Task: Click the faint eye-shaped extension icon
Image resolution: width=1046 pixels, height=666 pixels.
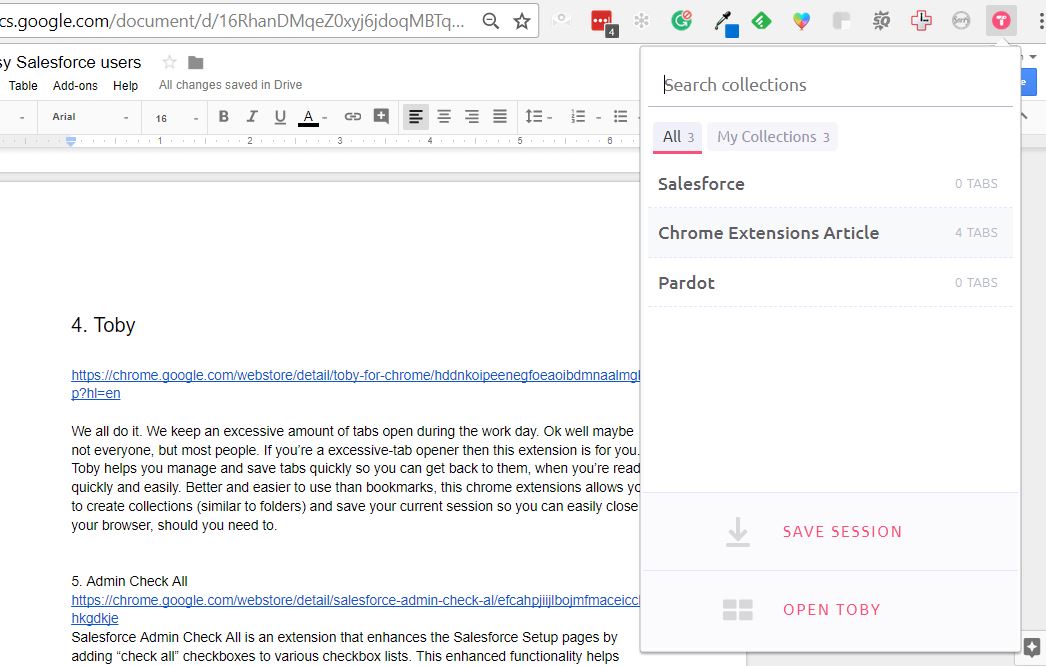Action: [561, 20]
